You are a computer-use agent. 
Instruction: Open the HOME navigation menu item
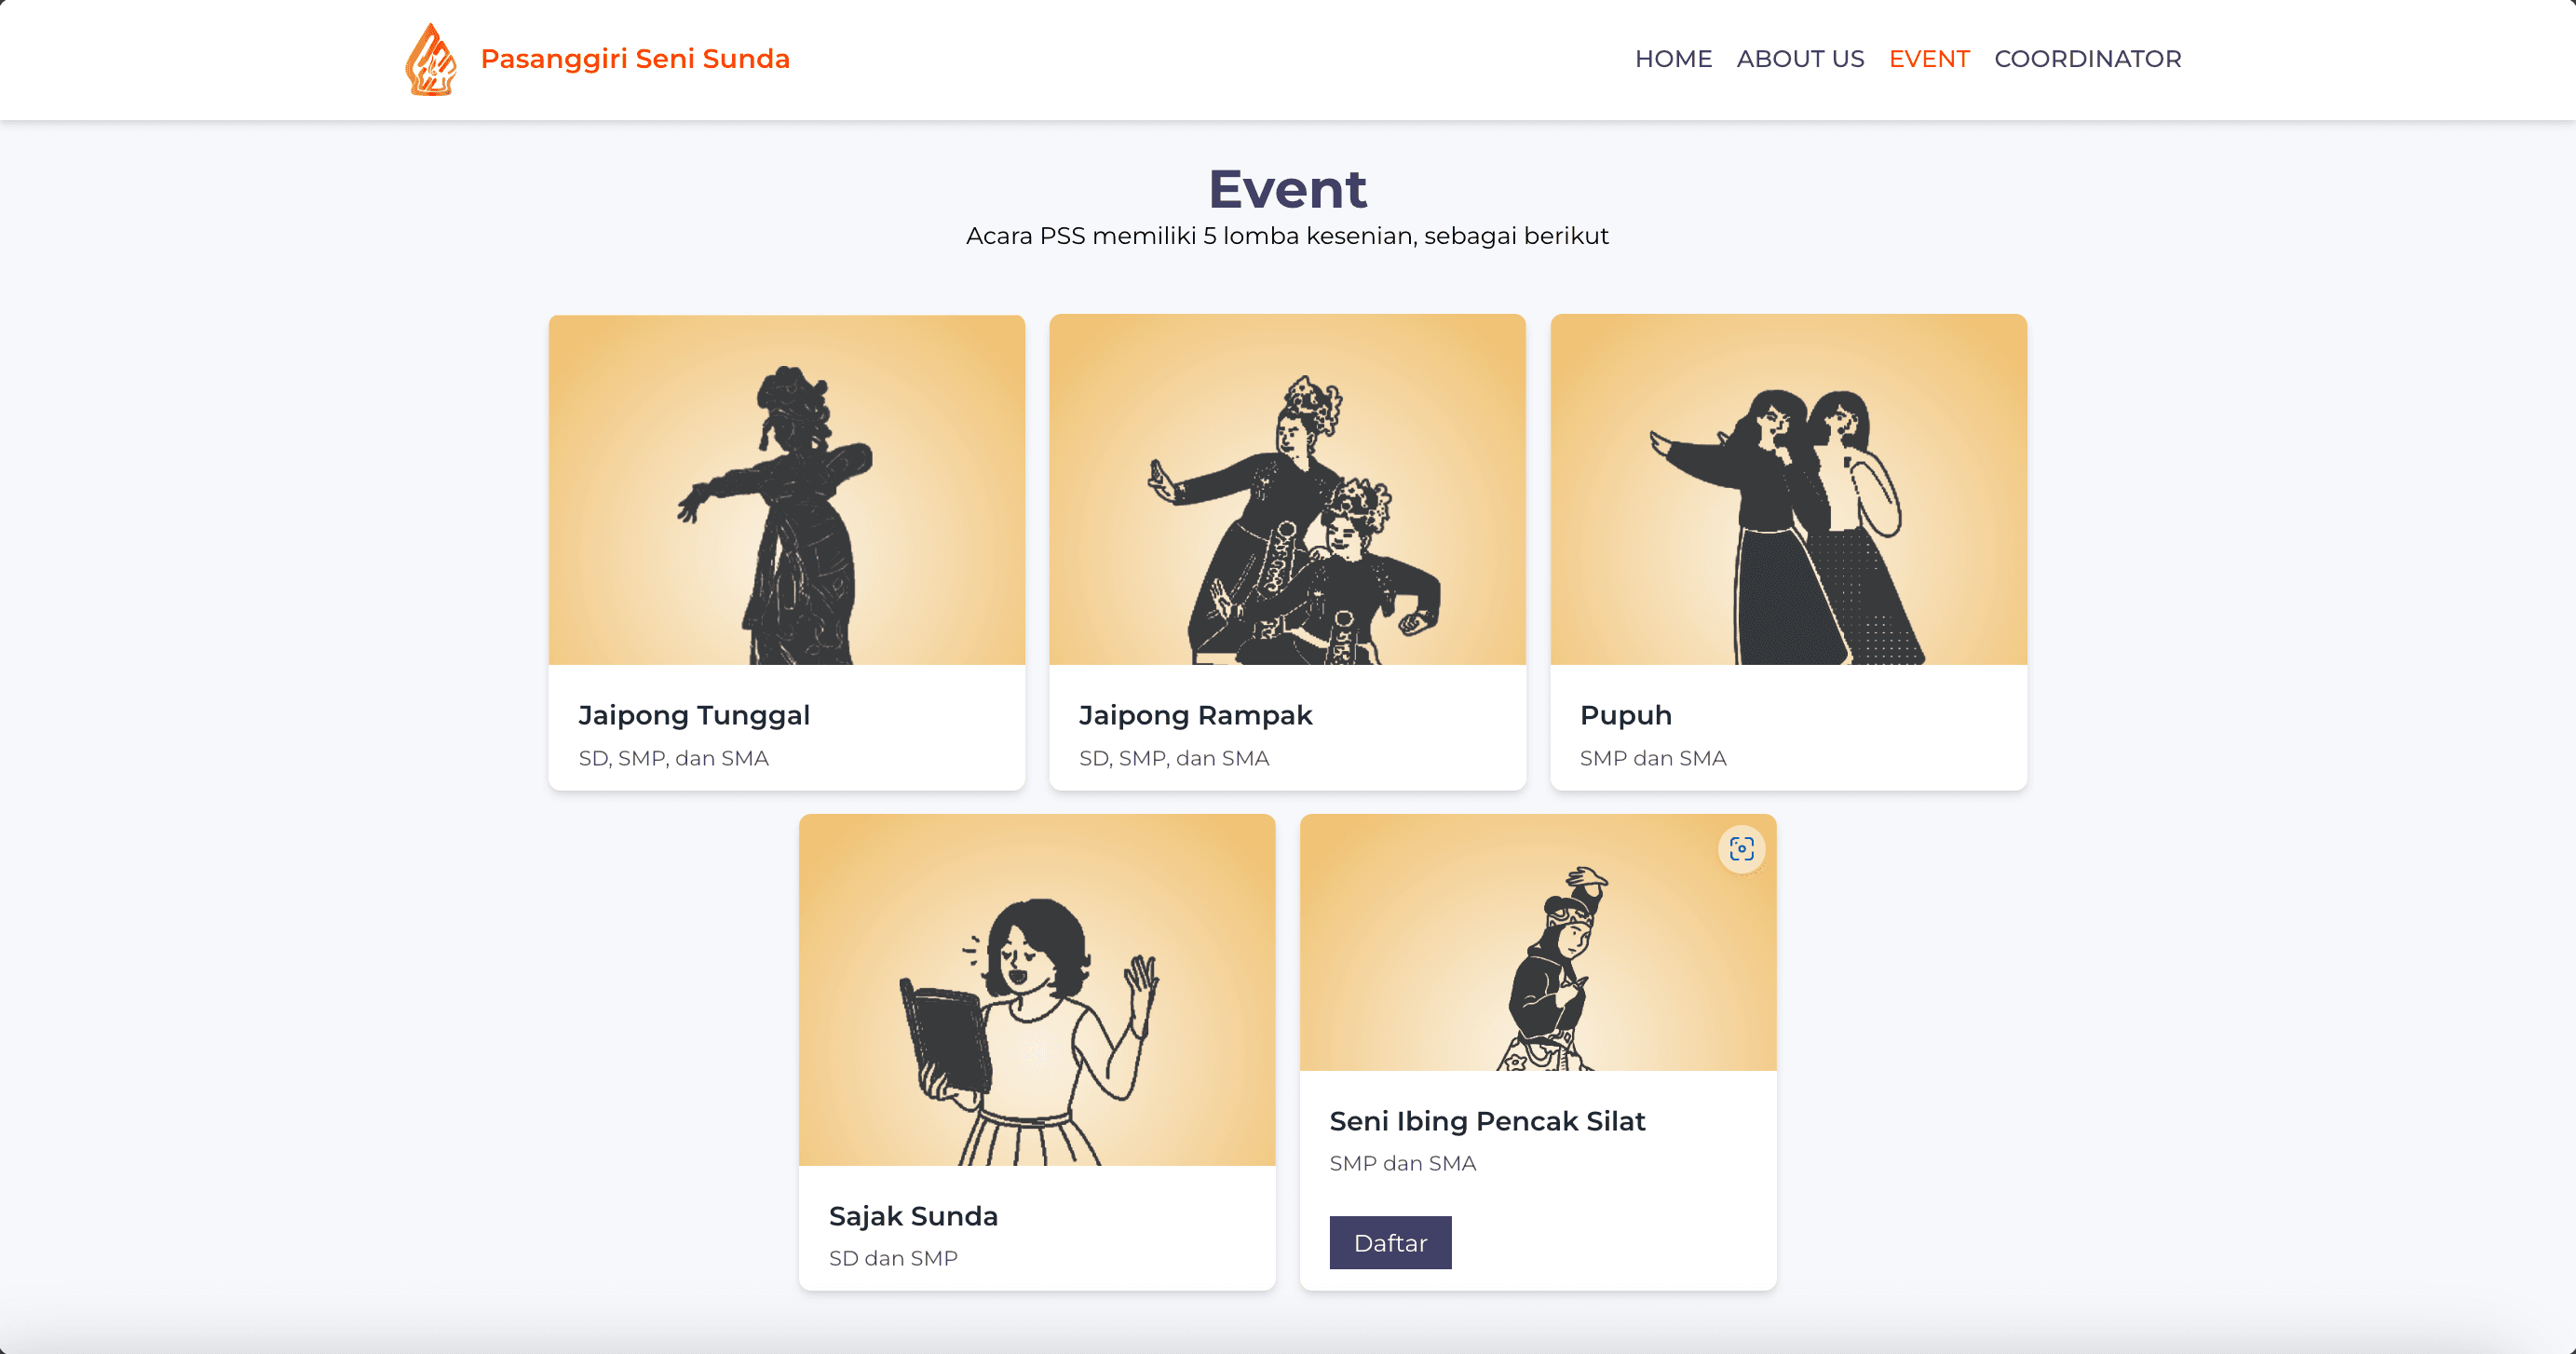(1673, 59)
